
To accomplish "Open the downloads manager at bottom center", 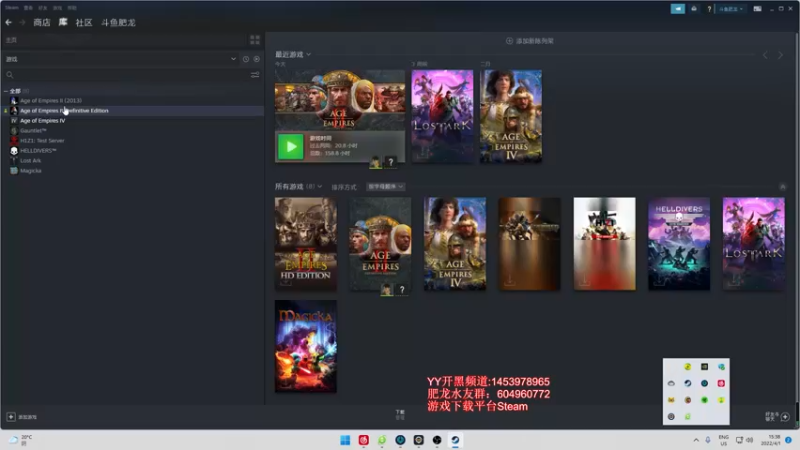I will click(x=400, y=415).
